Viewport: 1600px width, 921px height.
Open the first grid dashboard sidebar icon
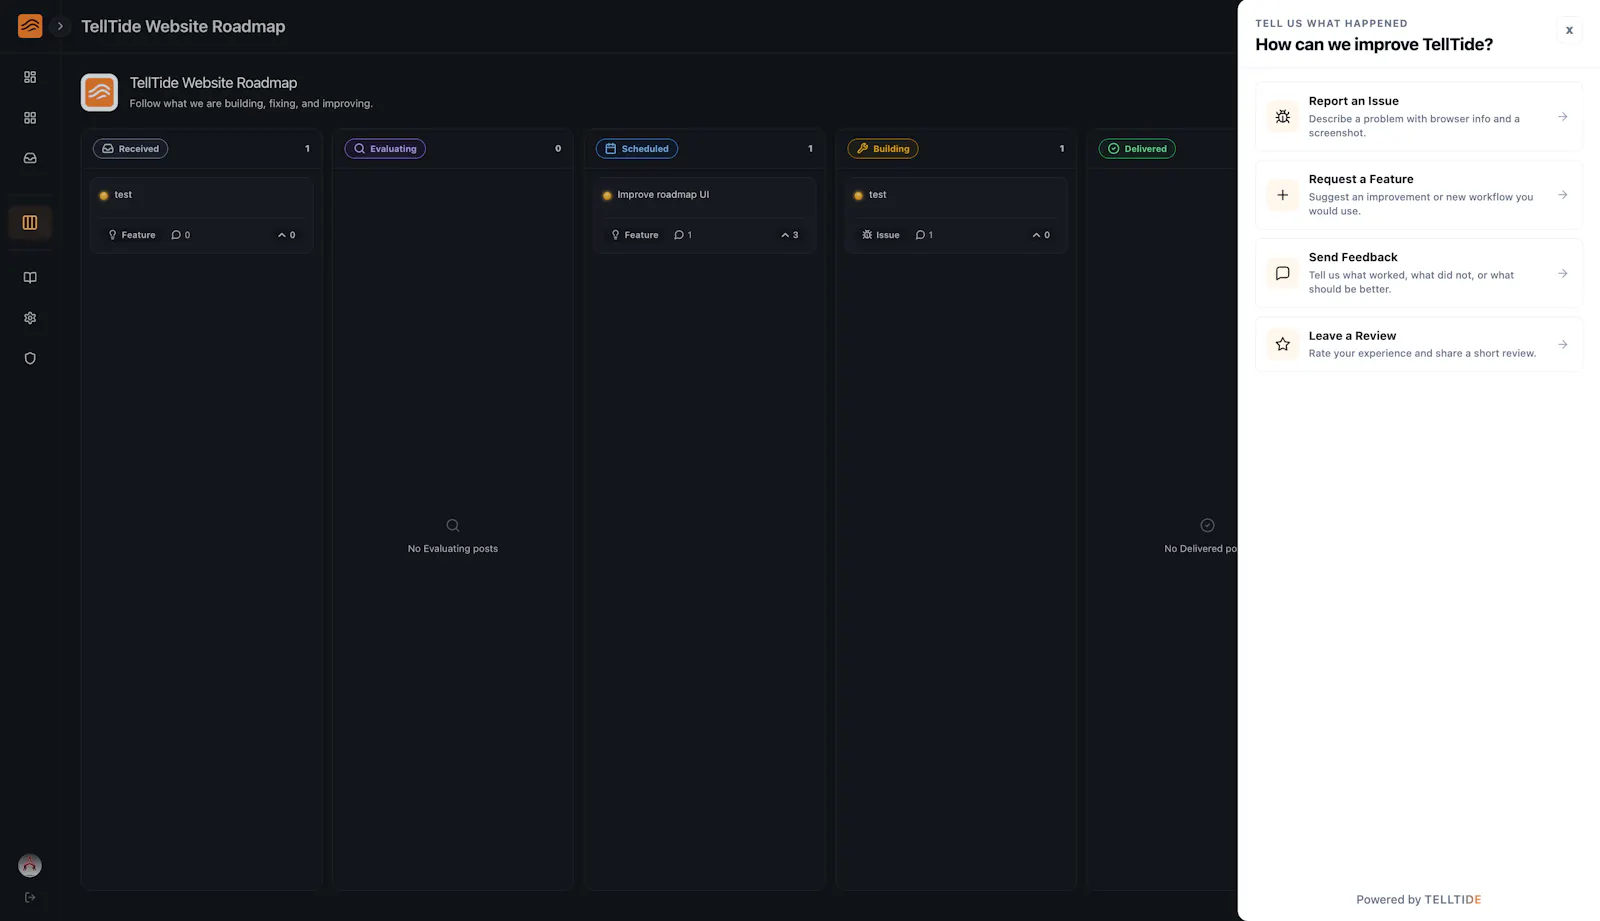30,77
